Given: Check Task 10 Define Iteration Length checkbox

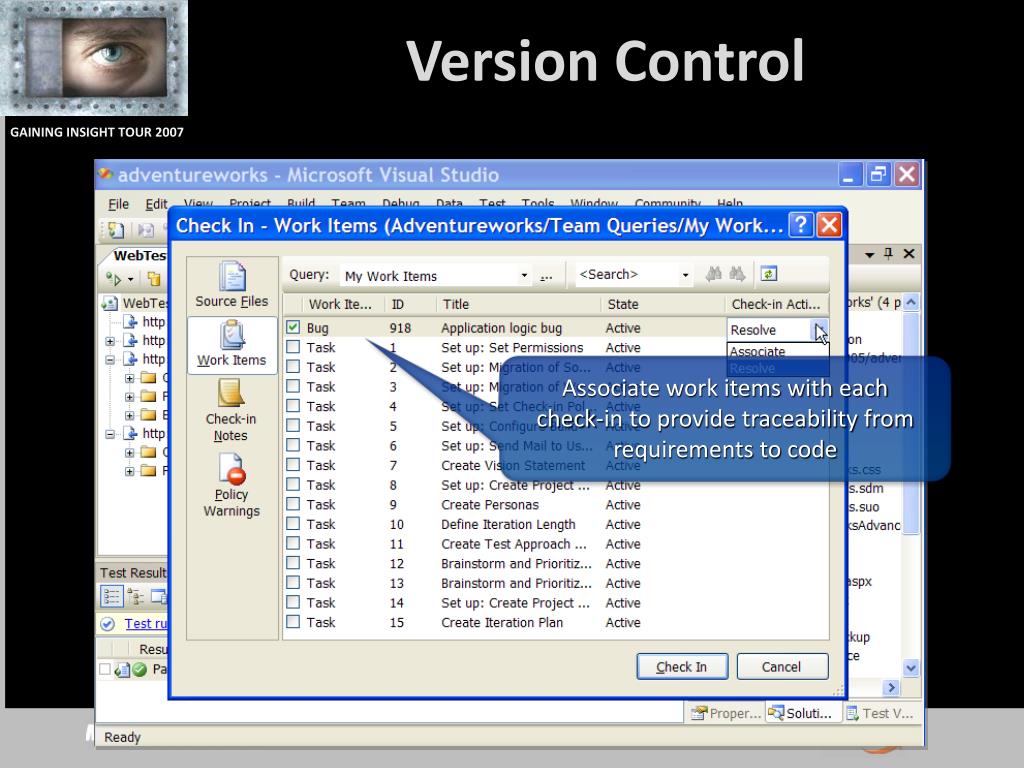Looking at the screenshot, I should tap(293, 523).
